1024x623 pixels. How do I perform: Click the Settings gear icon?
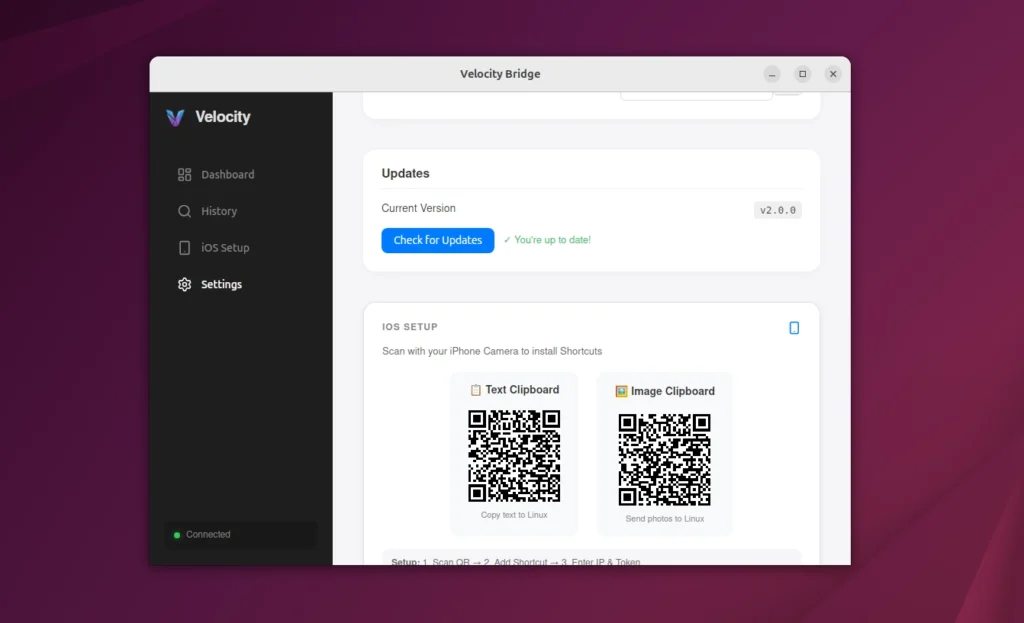tap(184, 285)
